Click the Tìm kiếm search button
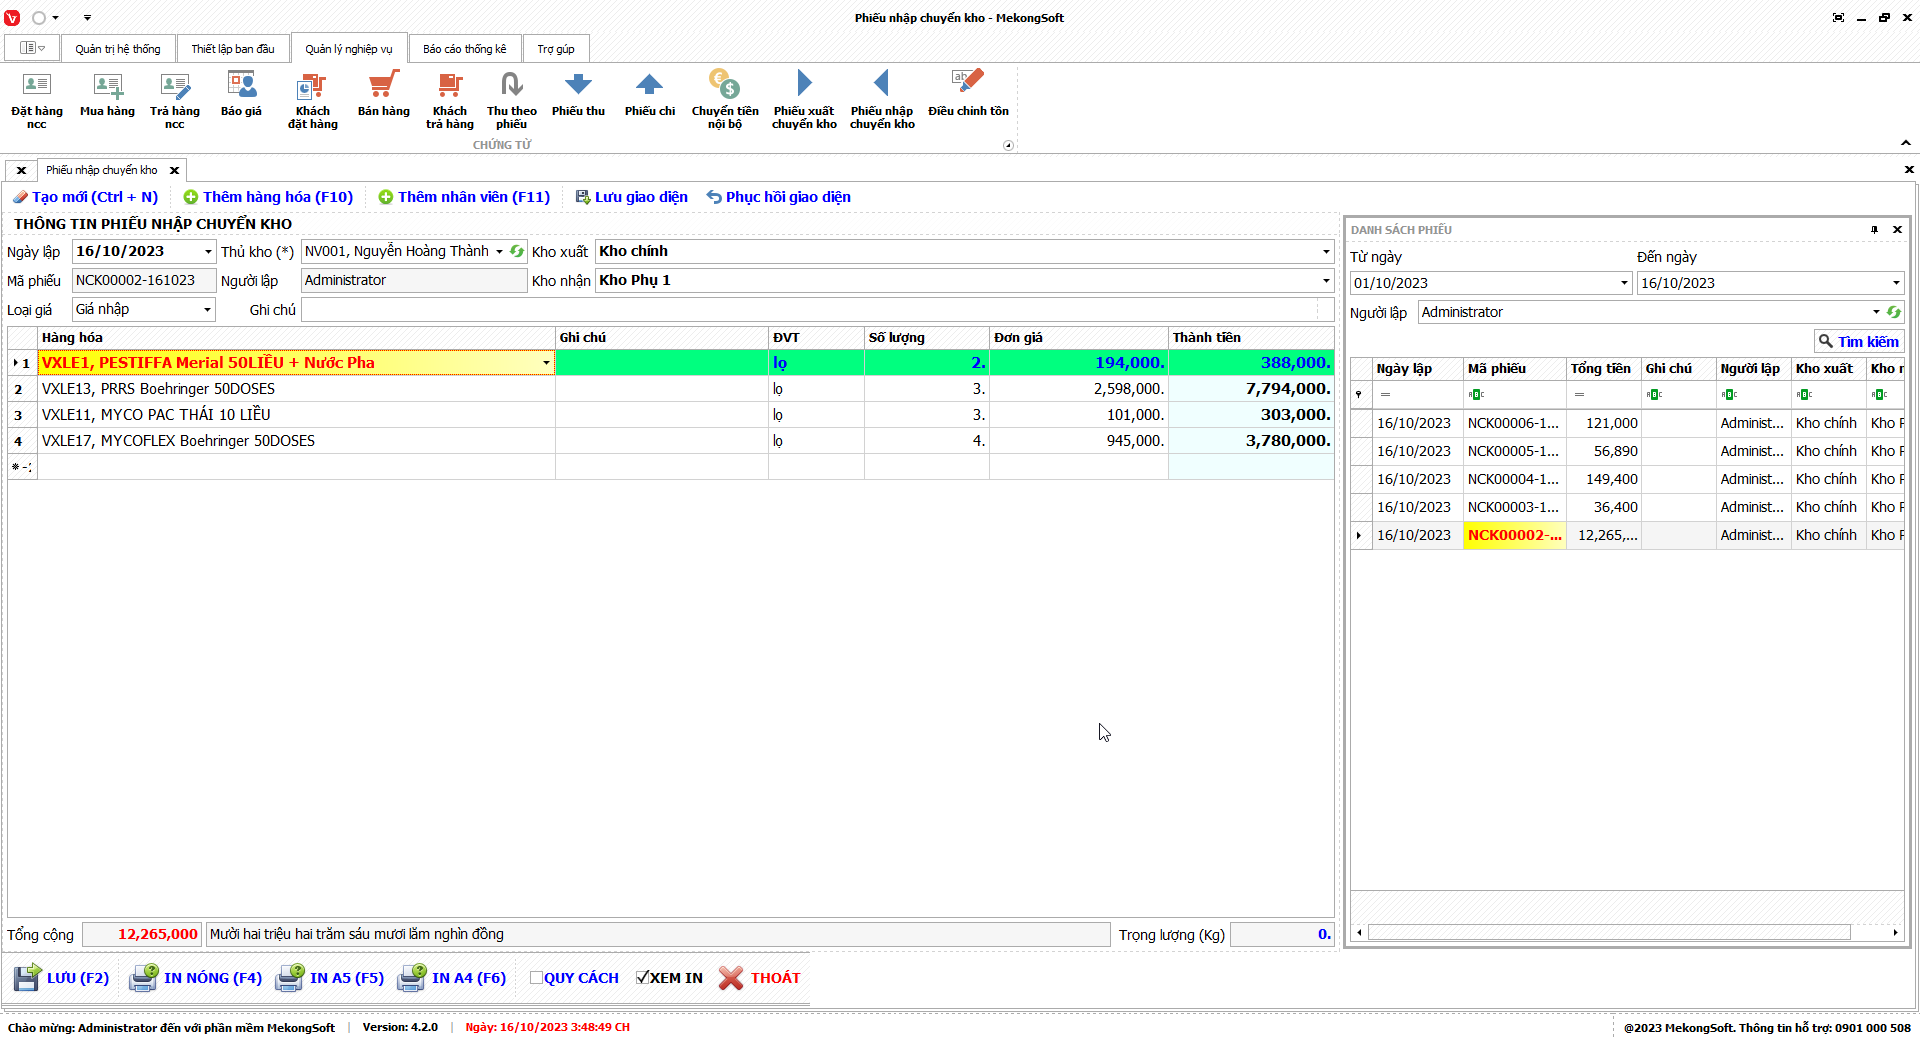The height and width of the screenshot is (1039, 1920). point(1858,342)
